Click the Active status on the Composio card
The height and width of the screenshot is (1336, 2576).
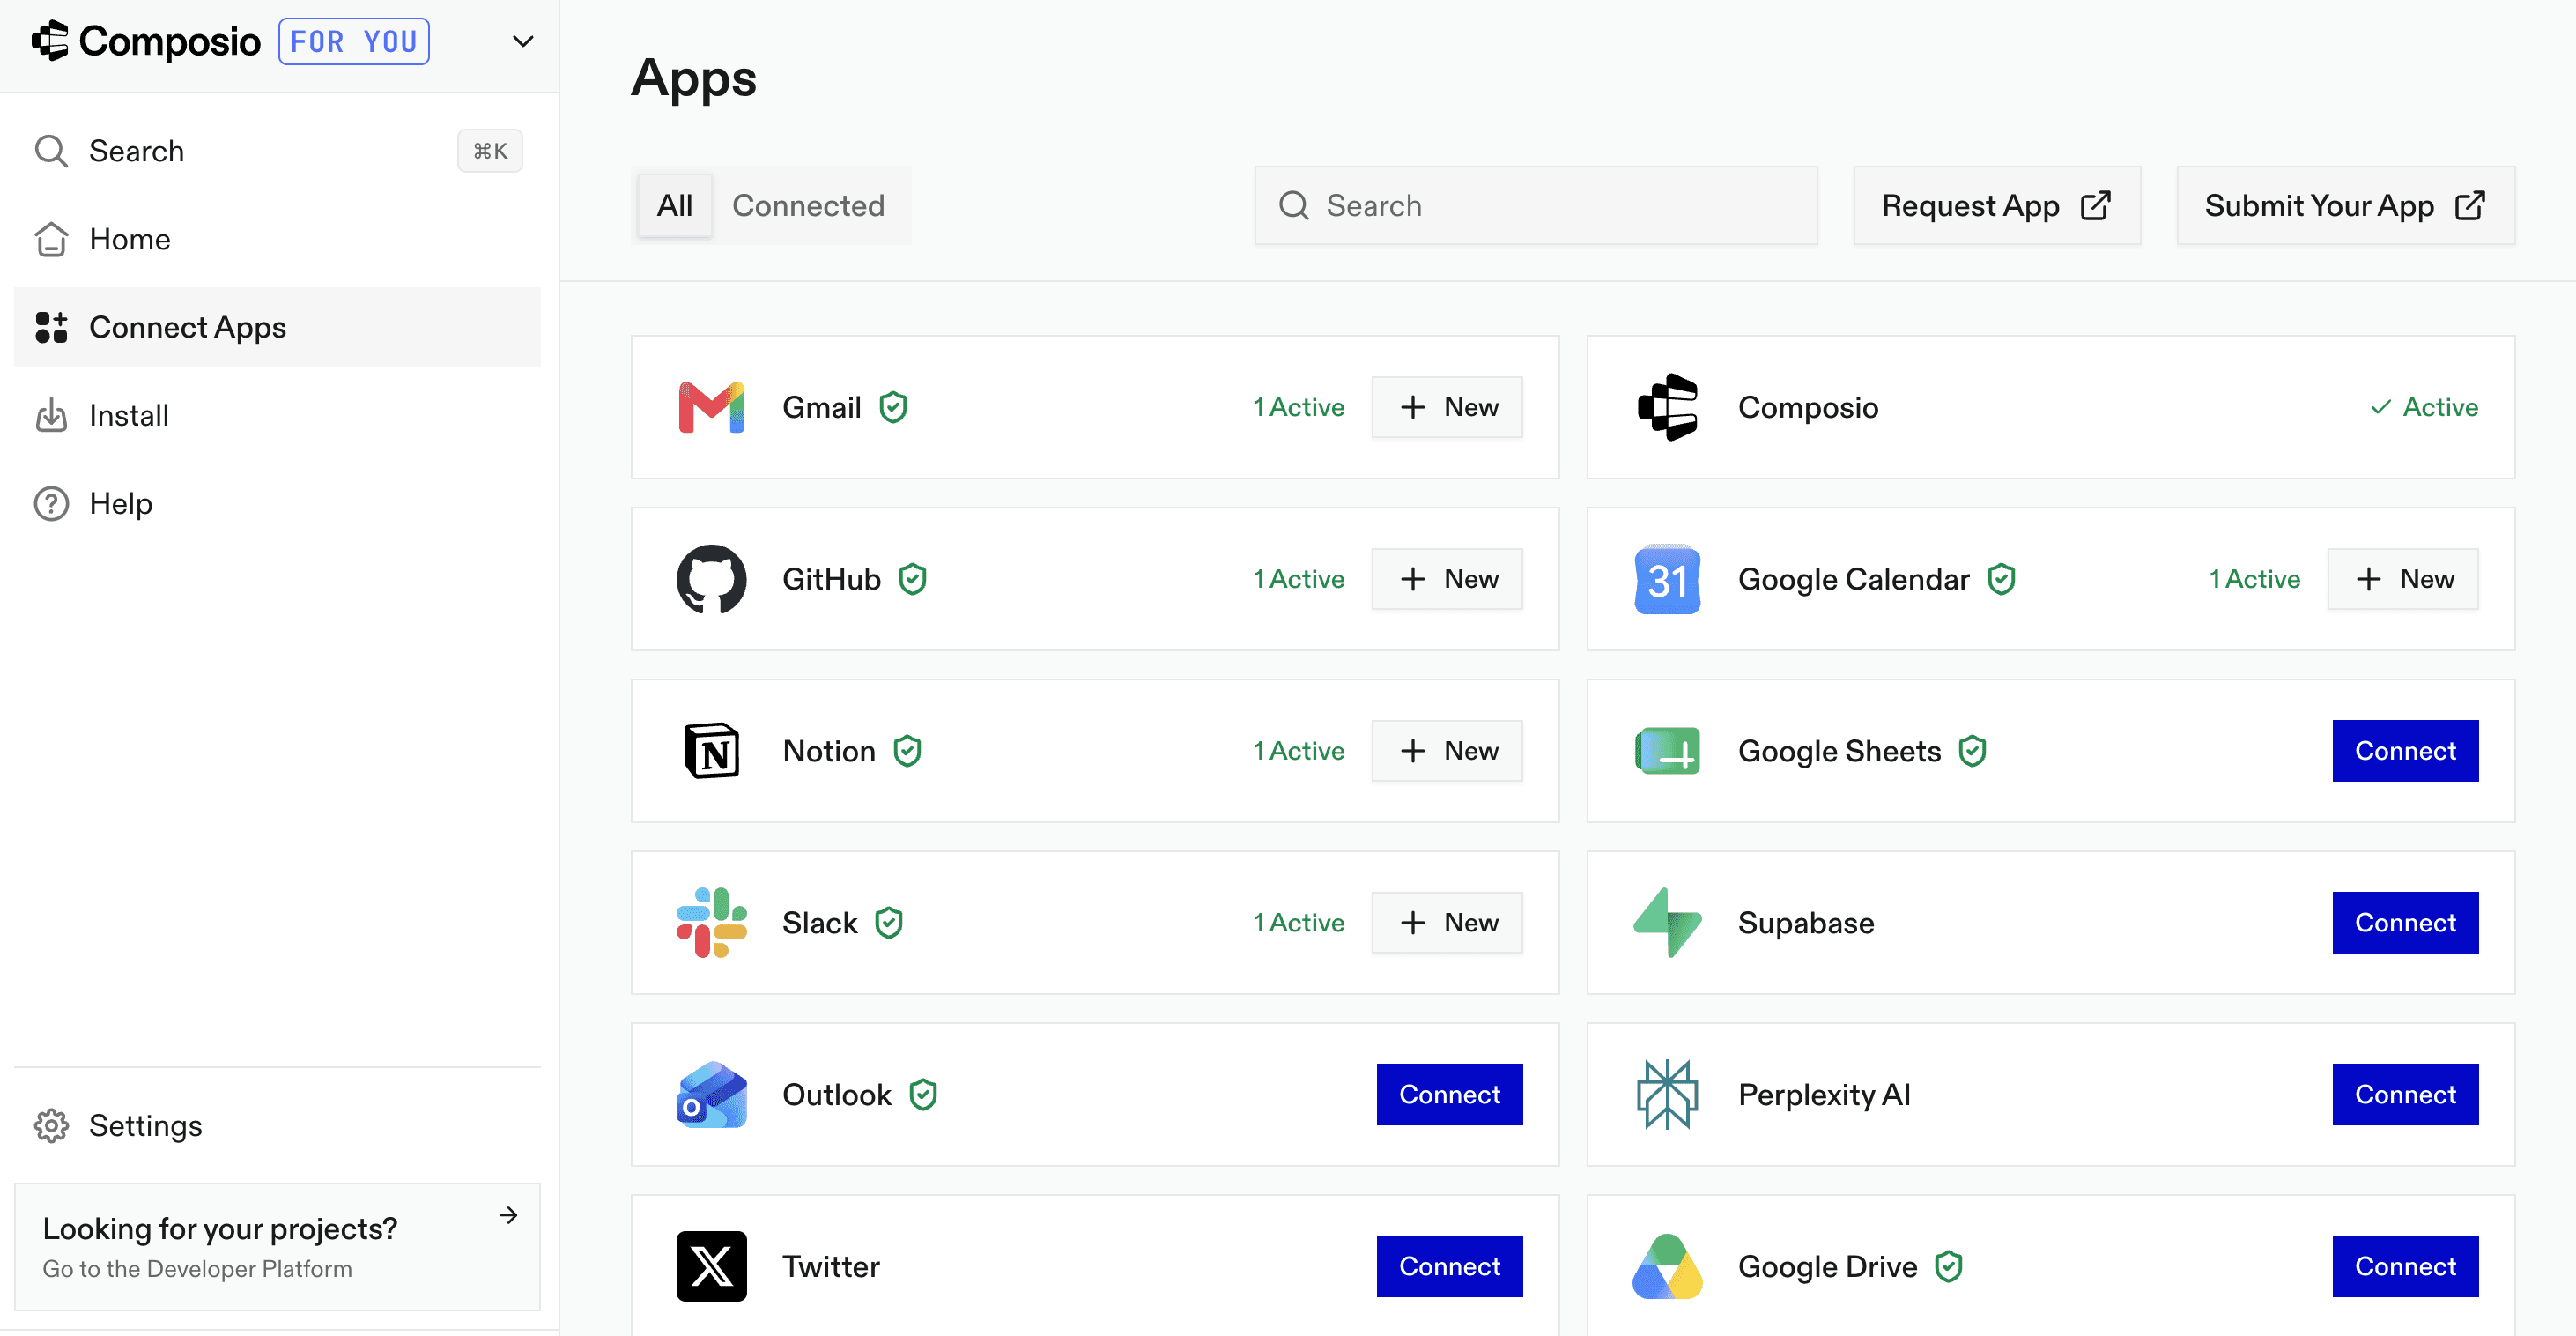coord(2424,407)
